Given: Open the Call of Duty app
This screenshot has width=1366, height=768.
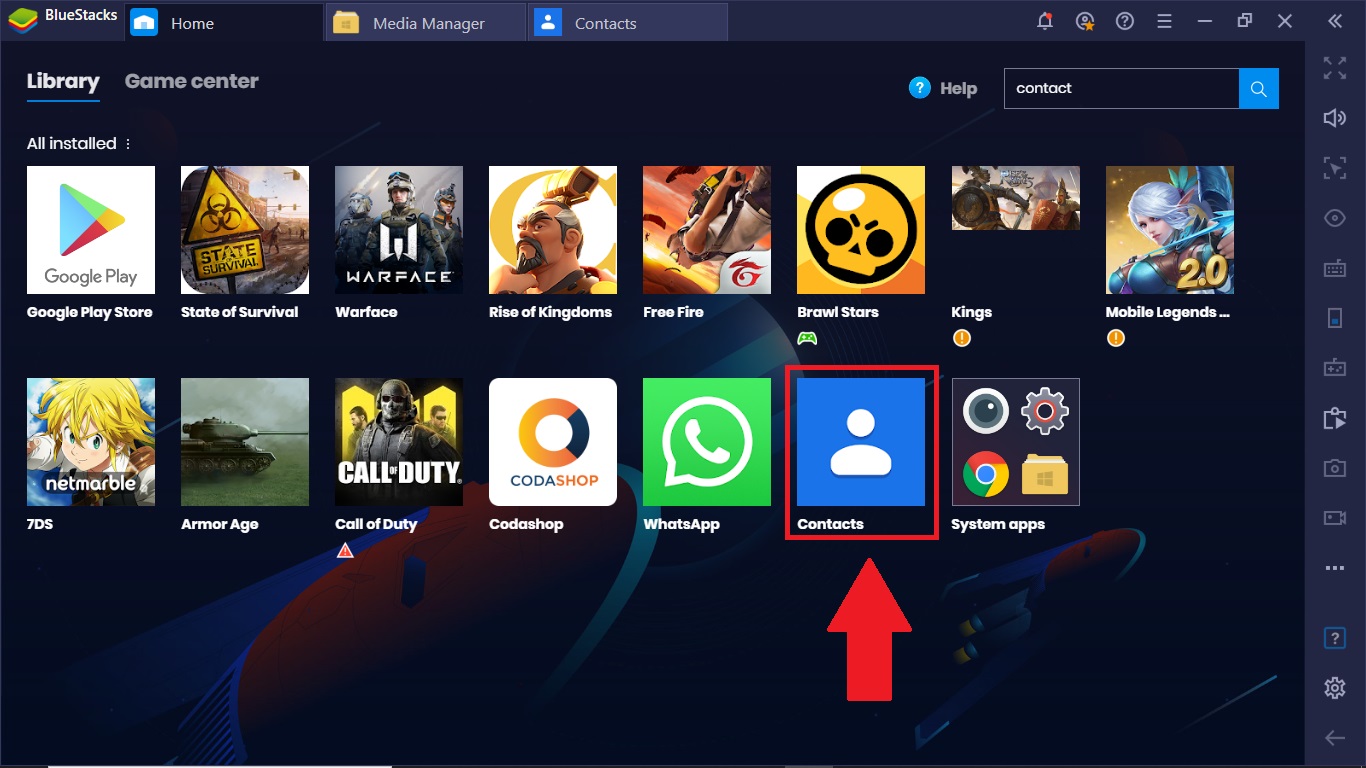Looking at the screenshot, I should point(399,442).
